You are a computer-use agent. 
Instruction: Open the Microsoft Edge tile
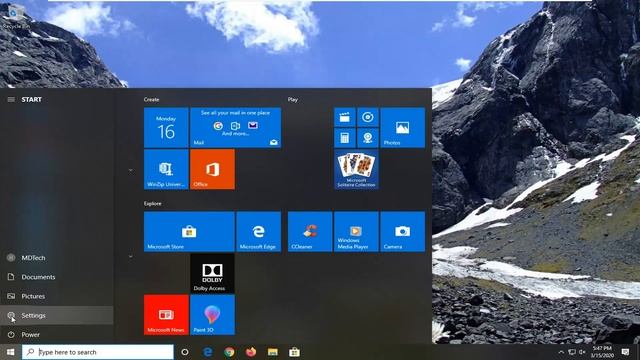pos(258,231)
